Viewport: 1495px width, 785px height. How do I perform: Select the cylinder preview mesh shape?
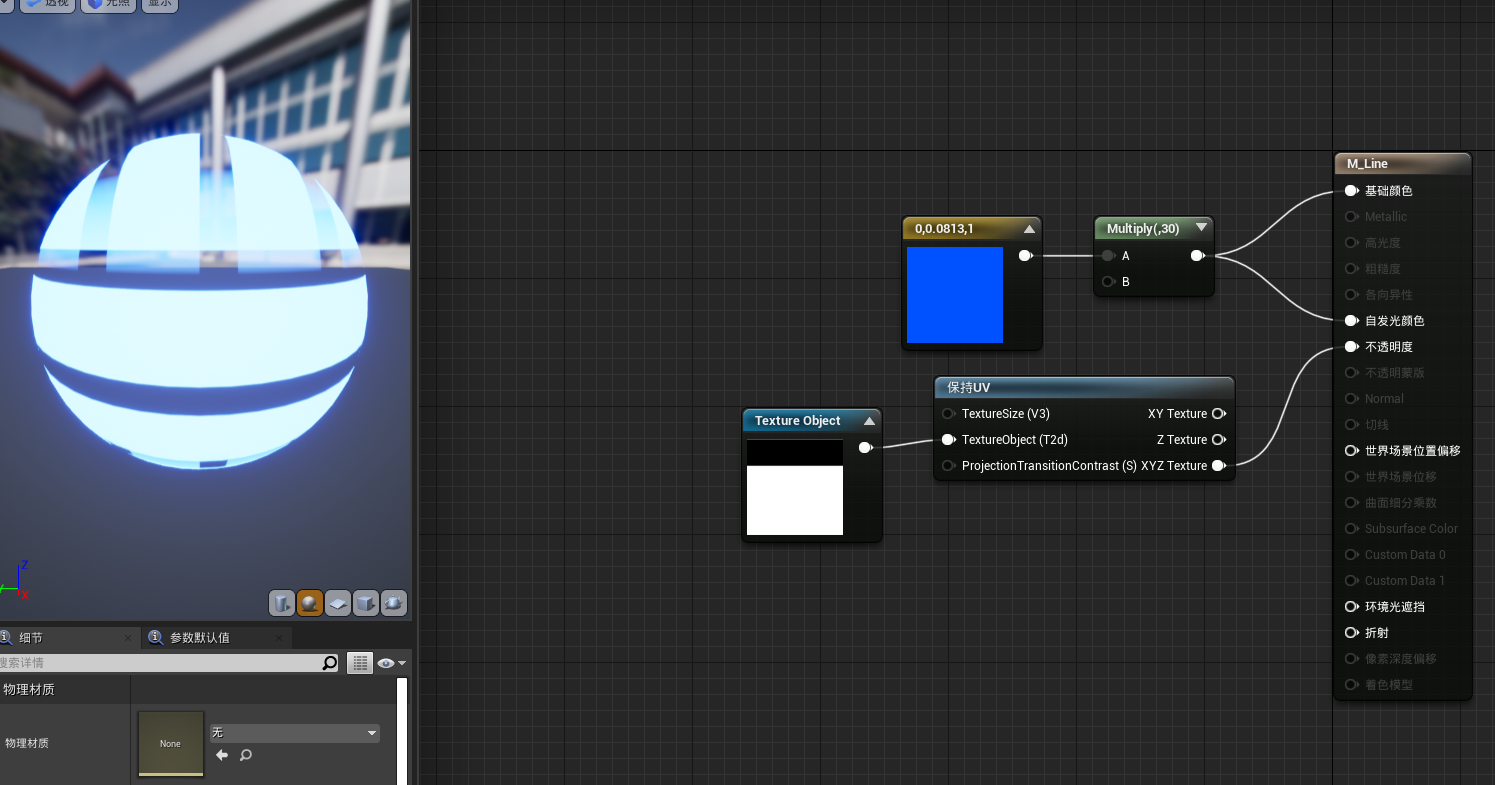click(282, 603)
